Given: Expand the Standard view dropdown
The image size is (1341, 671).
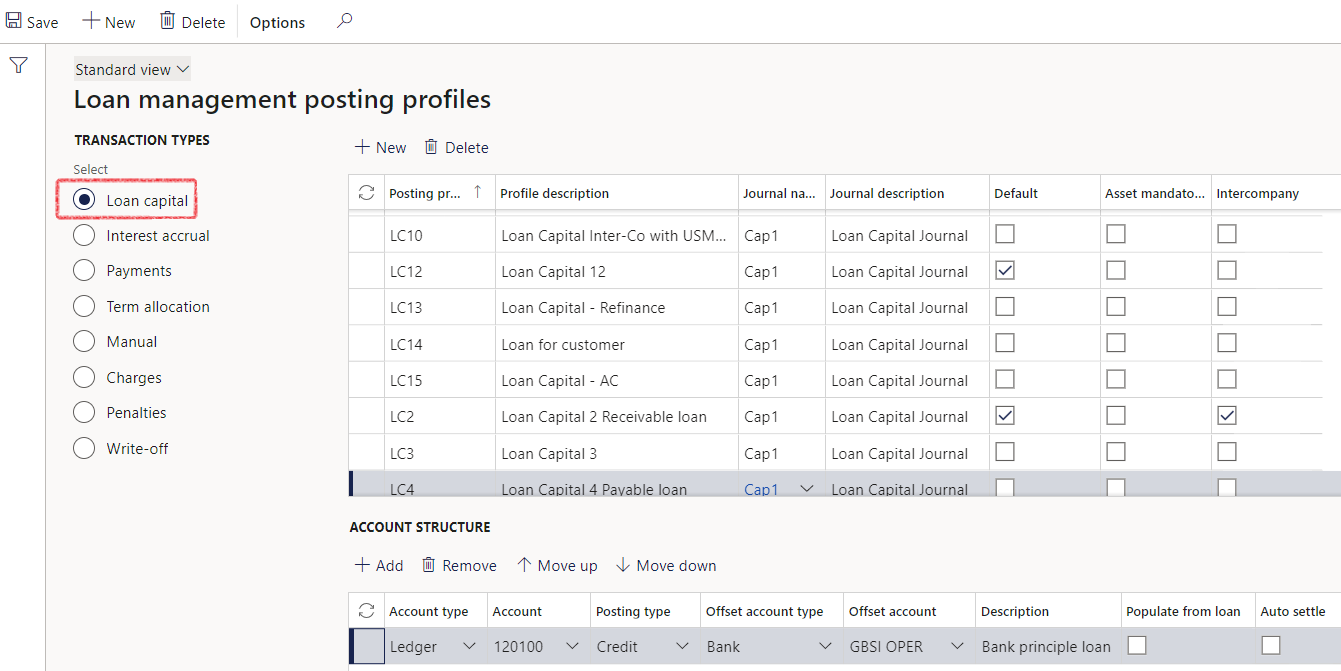Looking at the screenshot, I should coord(132,70).
